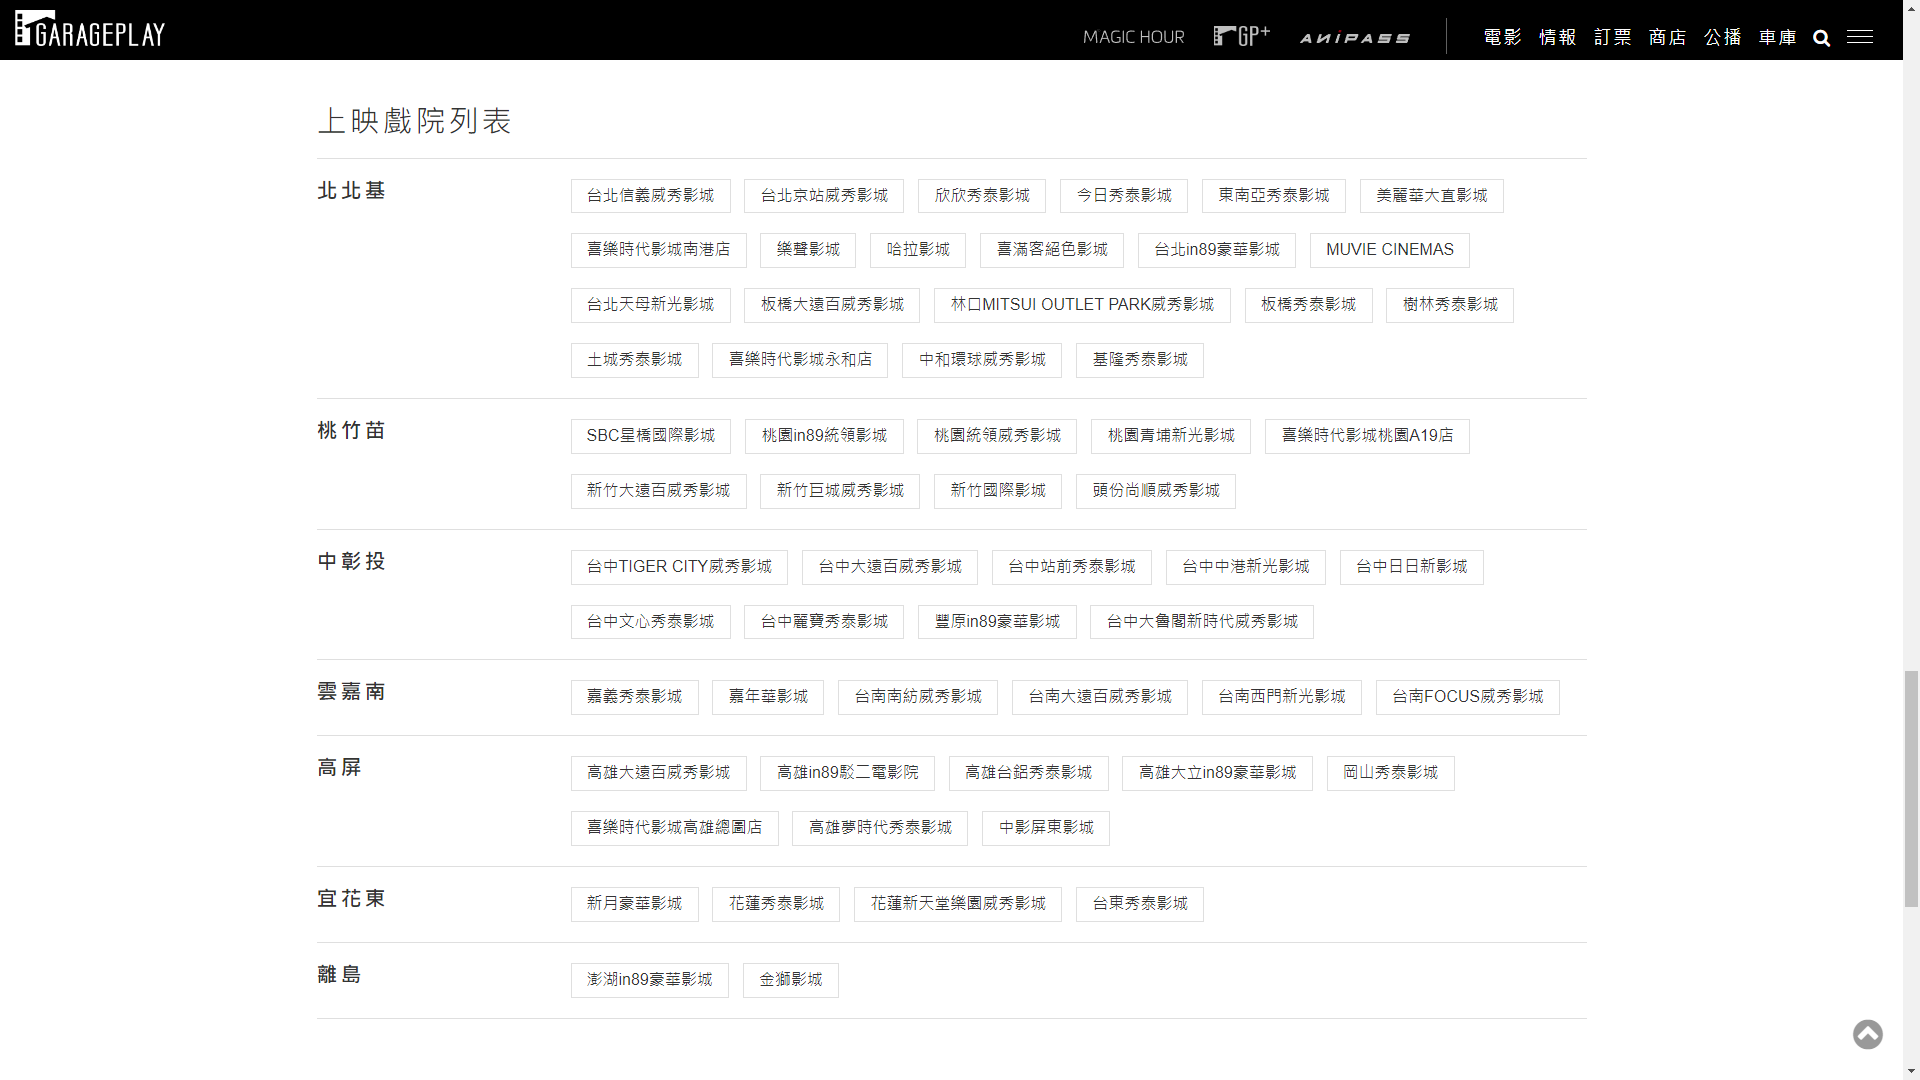This screenshot has width=1920, height=1080.
Task: Select 台南南紡威秀影城 theater
Action: pos(918,697)
